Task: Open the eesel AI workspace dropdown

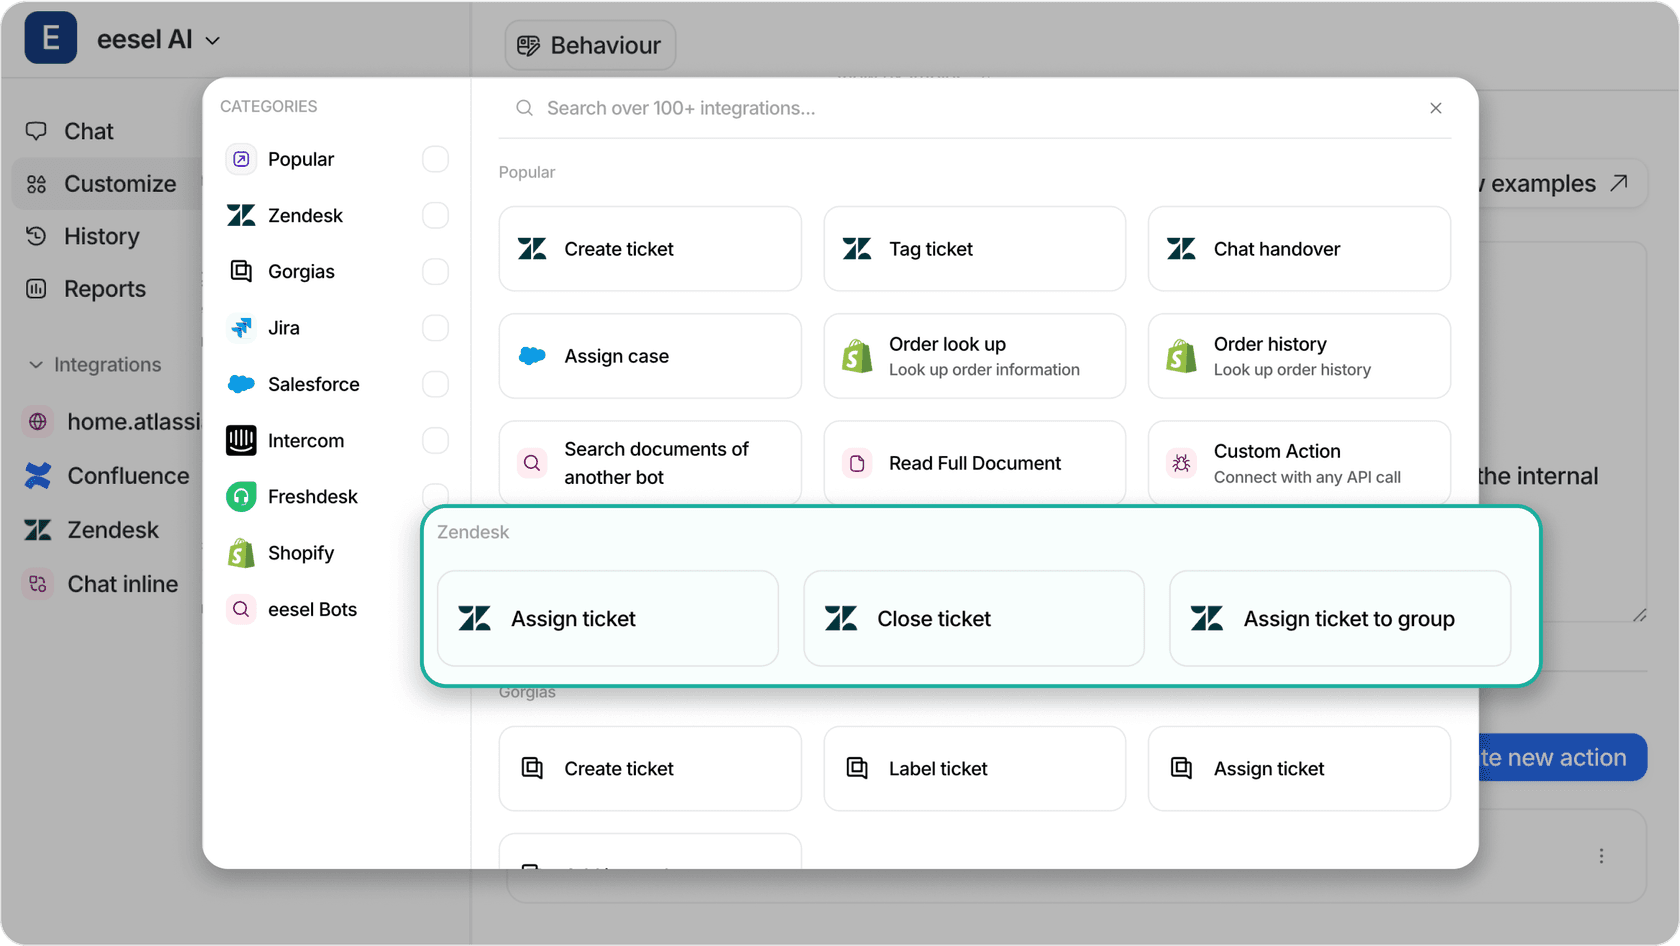Action: [x=157, y=40]
